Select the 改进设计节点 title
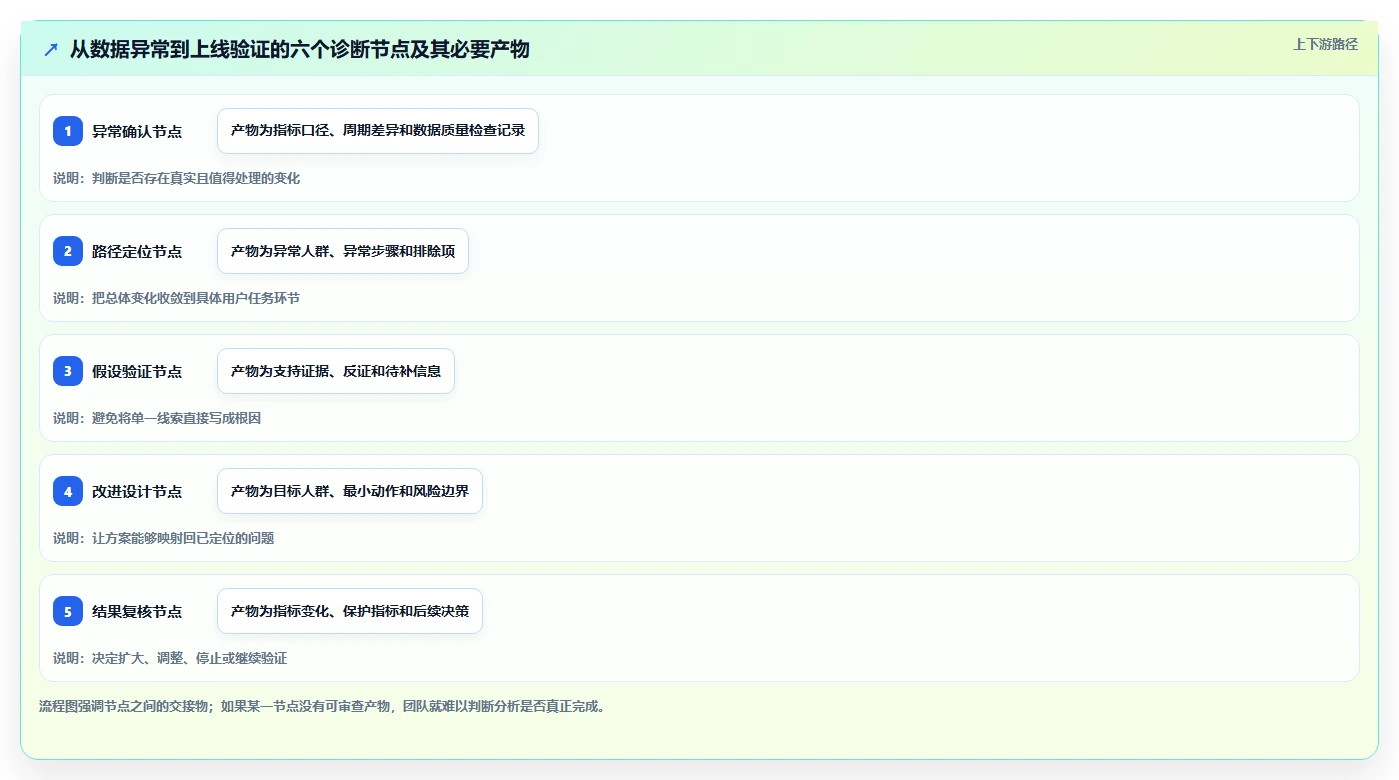1399x780 pixels. click(x=137, y=491)
